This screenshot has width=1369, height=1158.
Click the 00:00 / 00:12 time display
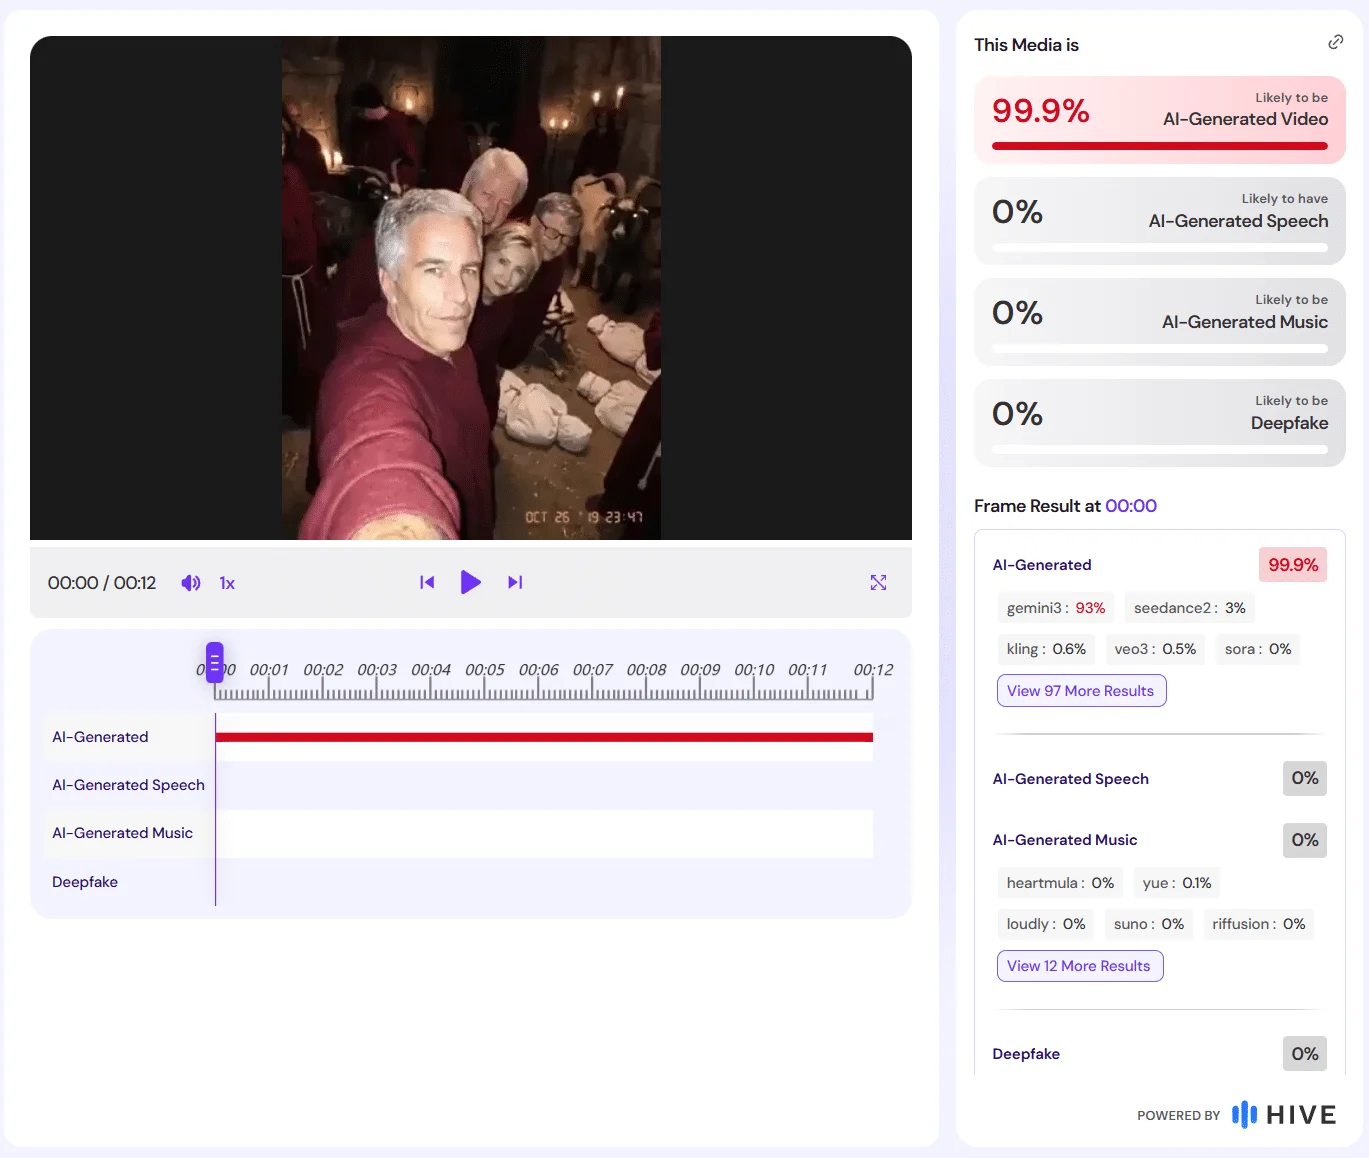click(x=102, y=583)
